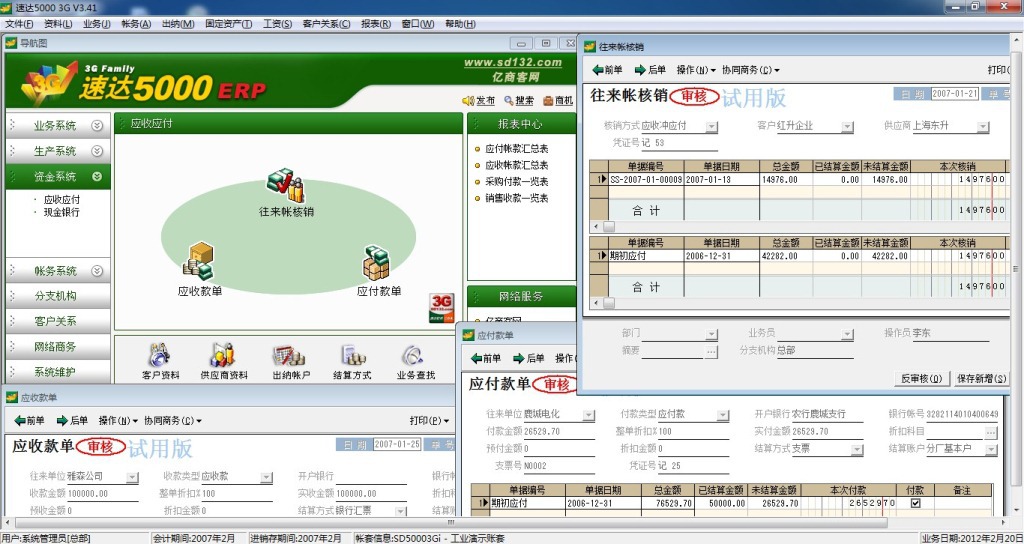Screen dimensions: 1024x544
Task: Open the 部门 dropdown in 往来帐核销
Action: [x=712, y=334]
